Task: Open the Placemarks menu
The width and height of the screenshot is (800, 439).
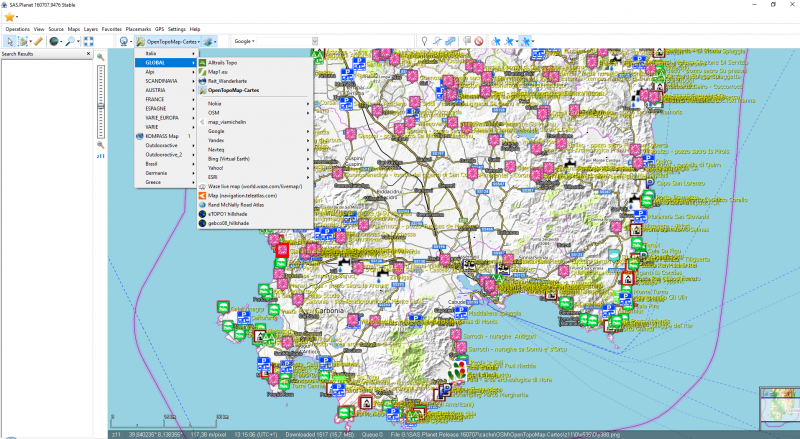Action: pos(137,29)
